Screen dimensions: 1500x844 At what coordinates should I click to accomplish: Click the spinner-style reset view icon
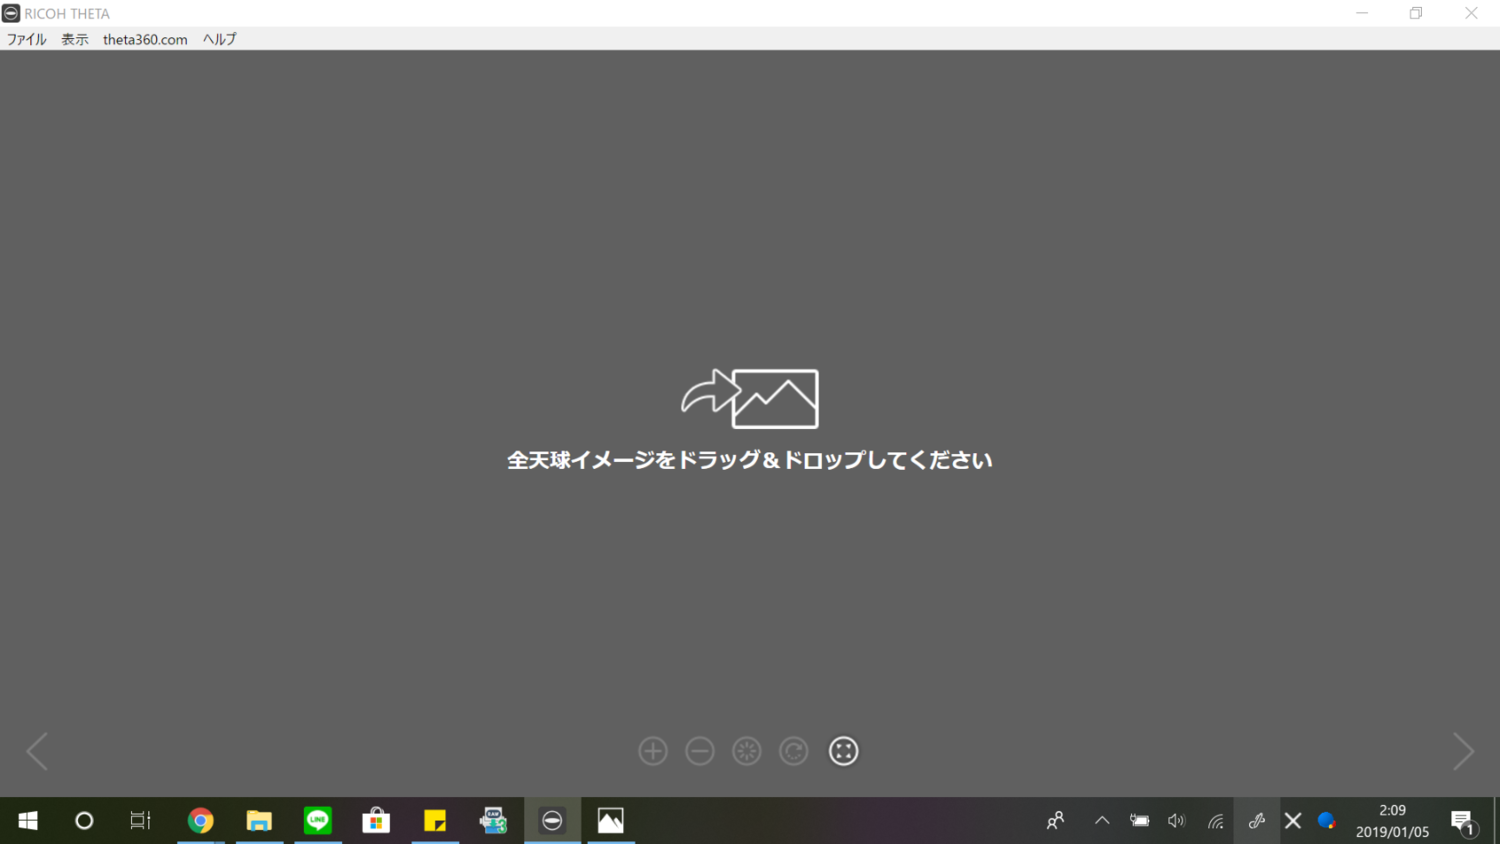coord(746,751)
